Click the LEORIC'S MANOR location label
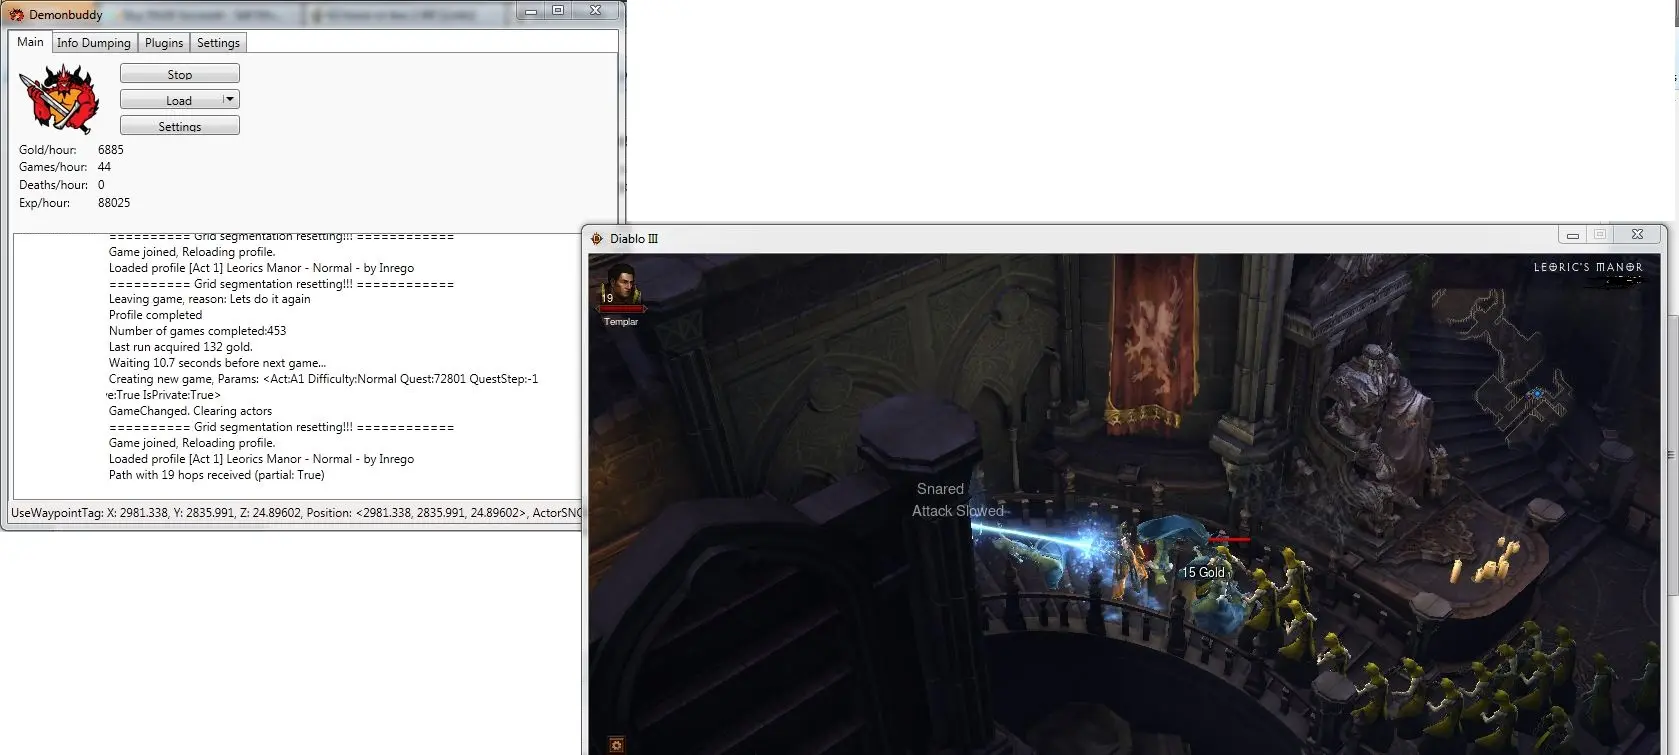 1588,267
